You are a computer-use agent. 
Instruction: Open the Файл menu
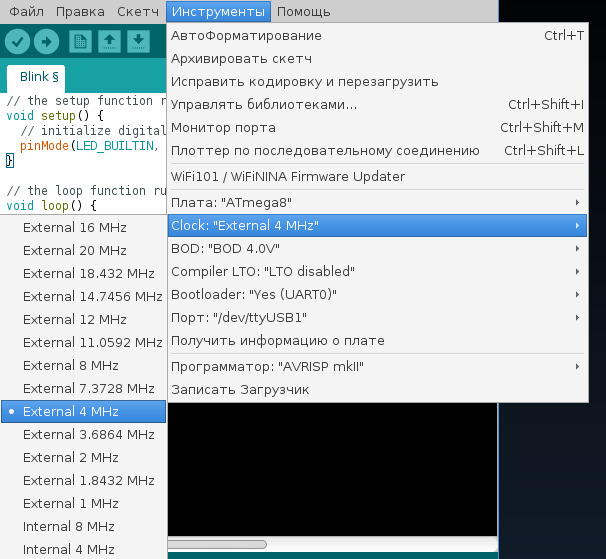(26, 11)
